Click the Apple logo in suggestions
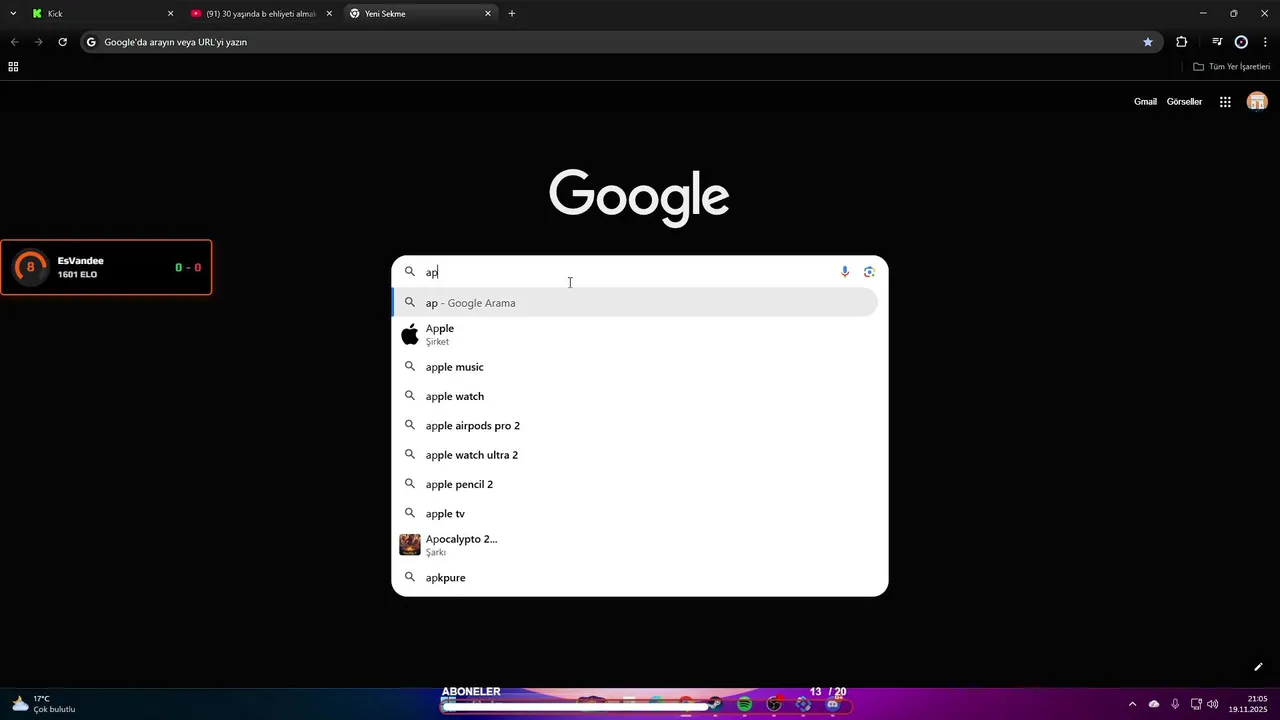Image resolution: width=1280 pixels, height=720 pixels. point(410,335)
